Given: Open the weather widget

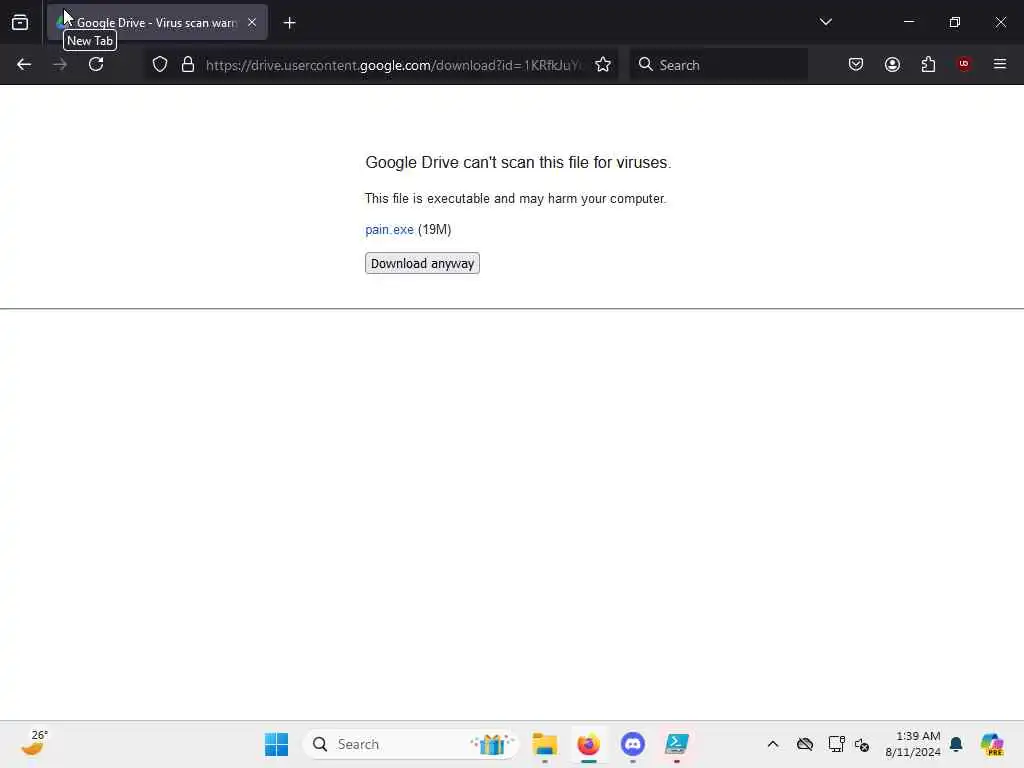Looking at the screenshot, I should 34,744.
